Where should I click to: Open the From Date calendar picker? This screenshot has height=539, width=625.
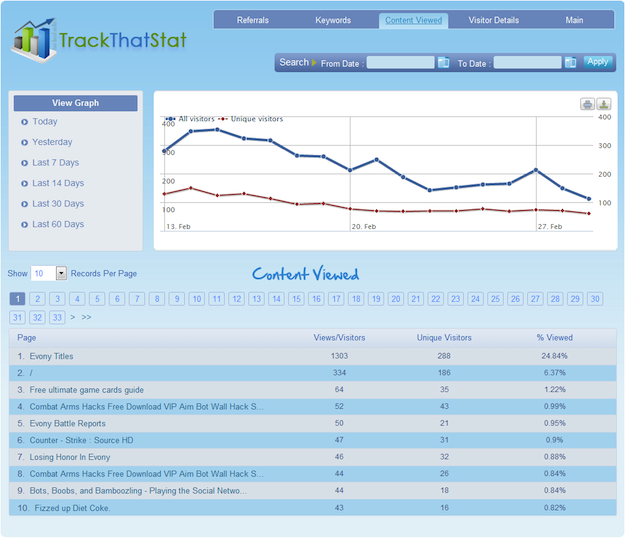point(443,62)
